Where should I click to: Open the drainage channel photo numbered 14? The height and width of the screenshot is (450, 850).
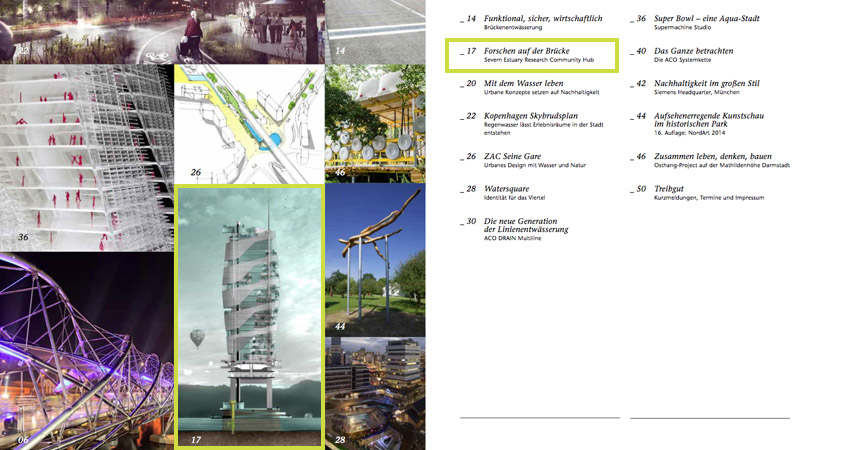tap(375, 31)
